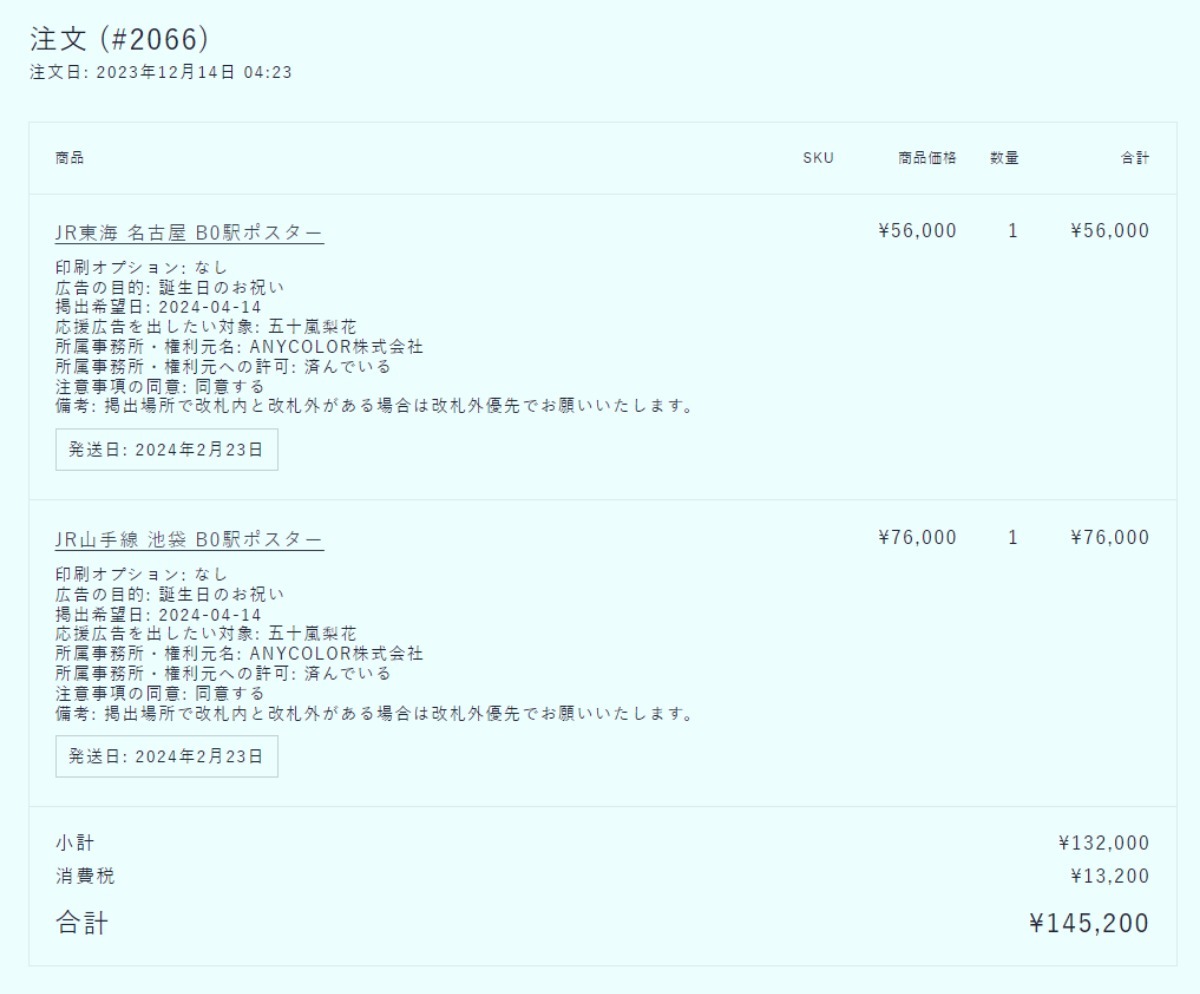Open the JR東海 名古屋 B0駅ポスター product link

(x=189, y=233)
